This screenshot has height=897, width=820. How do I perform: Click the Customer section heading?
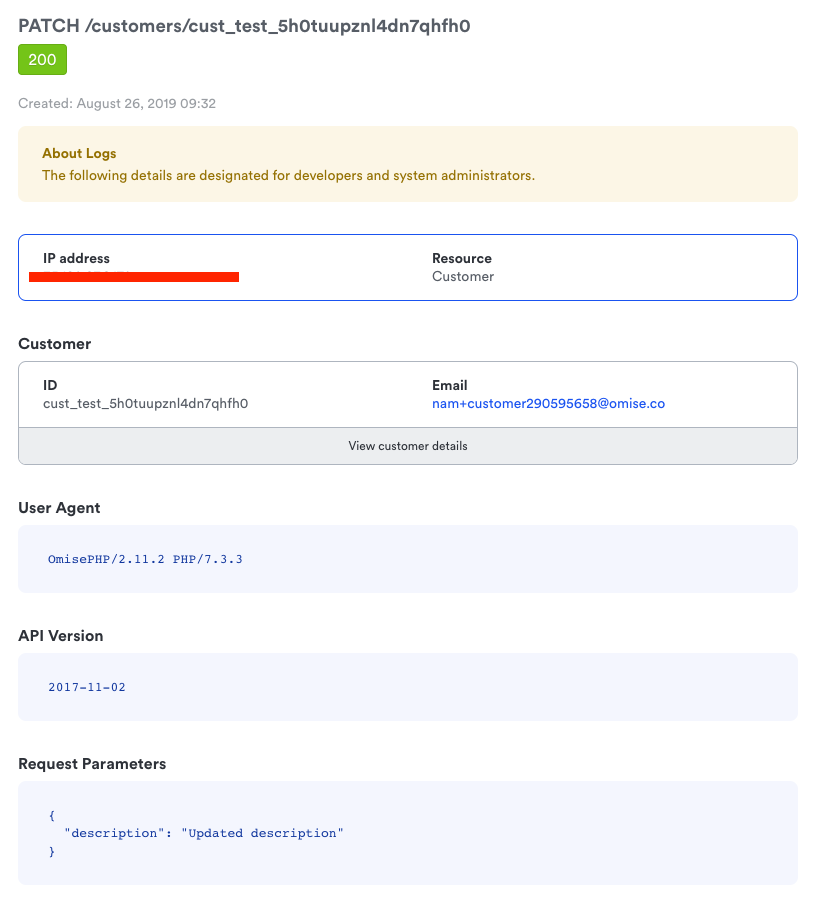pyautogui.click(x=54, y=344)
